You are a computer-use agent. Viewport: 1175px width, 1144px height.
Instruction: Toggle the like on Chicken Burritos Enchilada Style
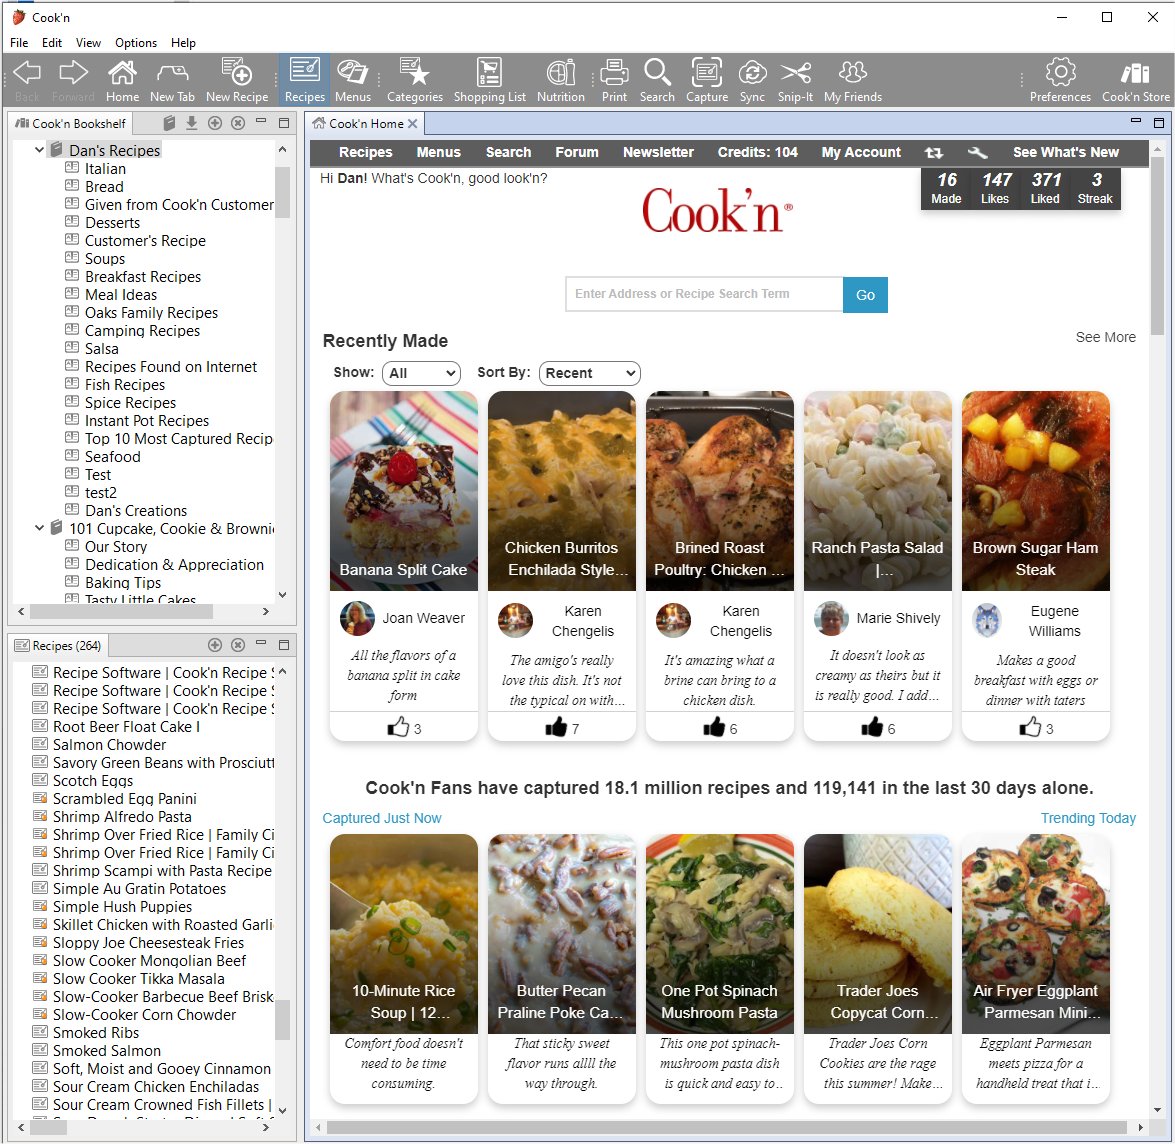(x=556, y=727)
